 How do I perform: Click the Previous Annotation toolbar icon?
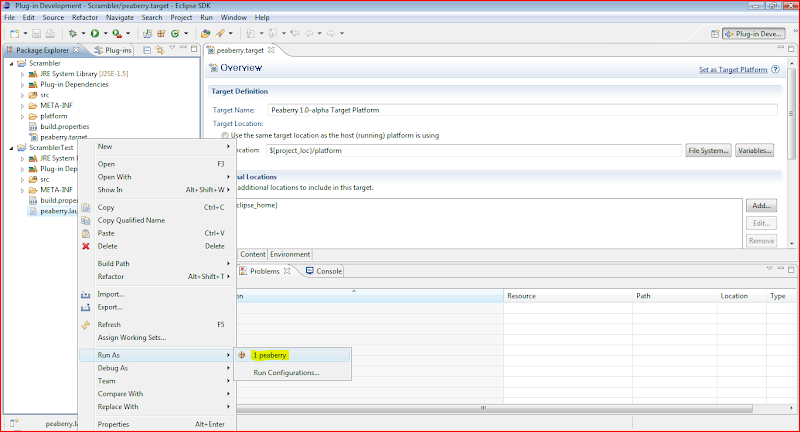[x=273, y=34]
